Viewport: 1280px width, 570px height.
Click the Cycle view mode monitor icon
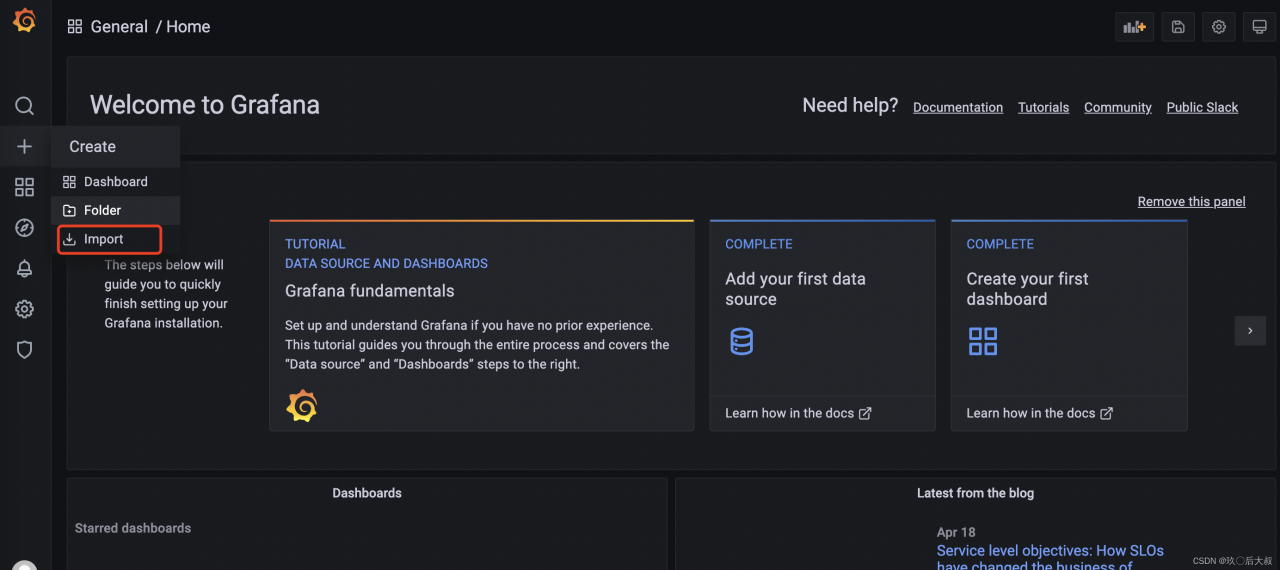(x=1260, y=27)
